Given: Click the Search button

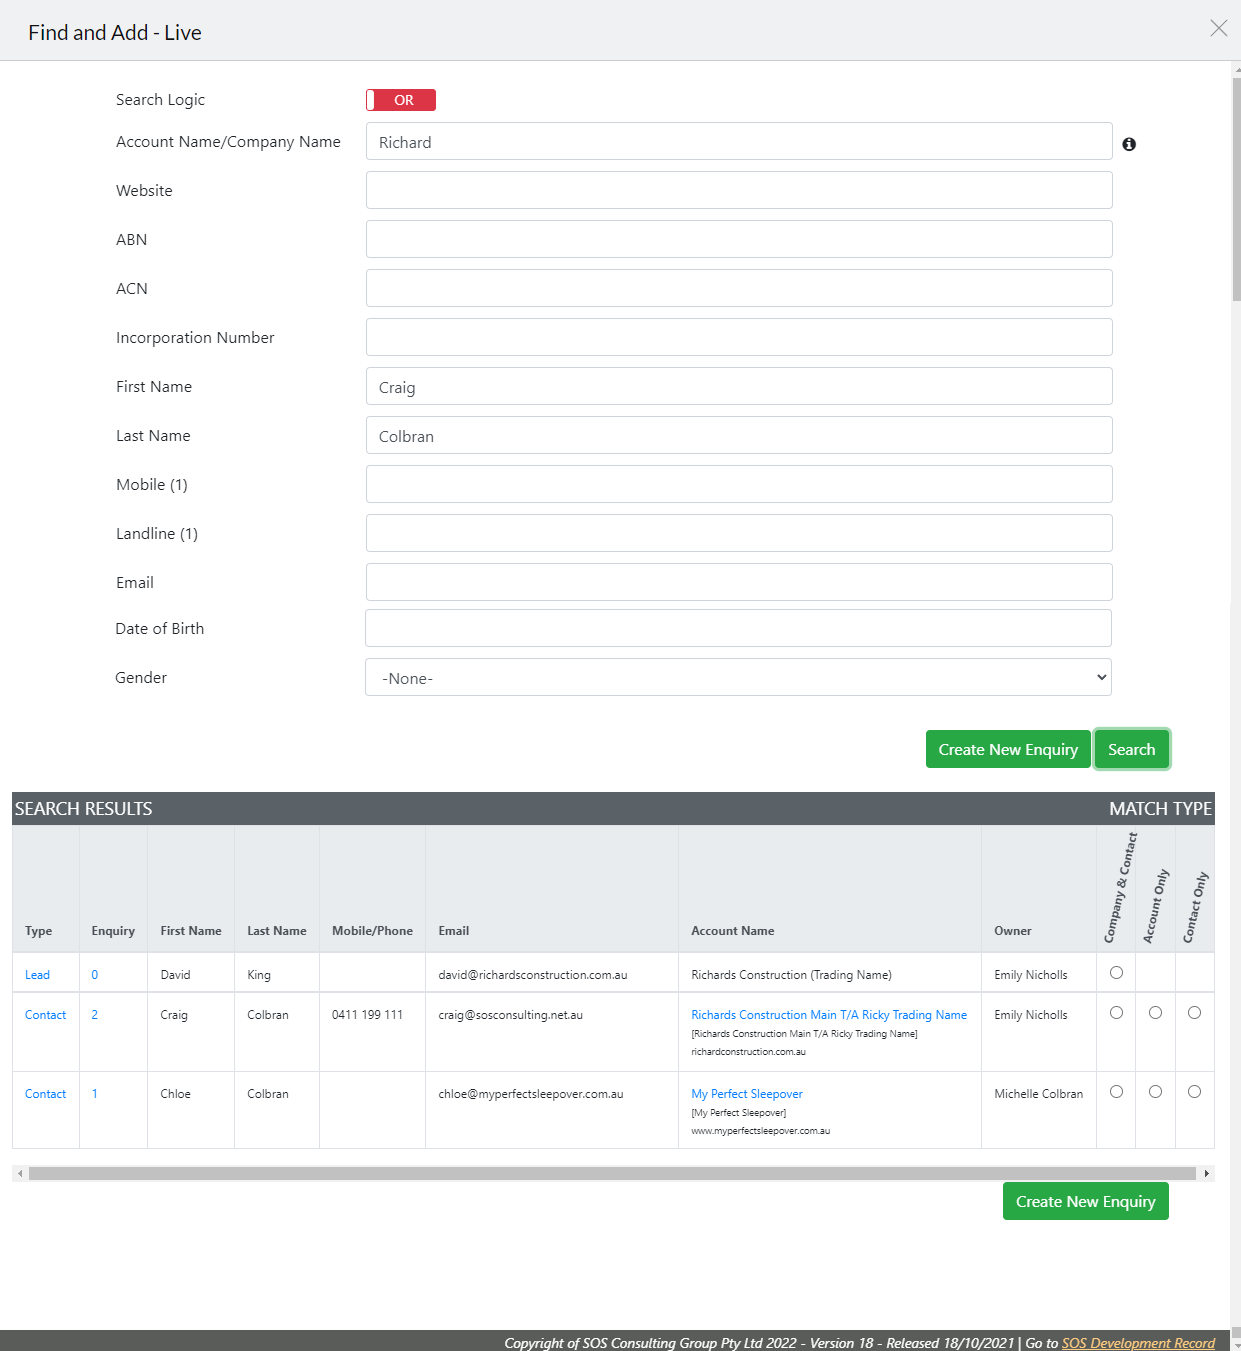Looking at the screenshot, I should pyautogui.click(x=1131, y=749).
